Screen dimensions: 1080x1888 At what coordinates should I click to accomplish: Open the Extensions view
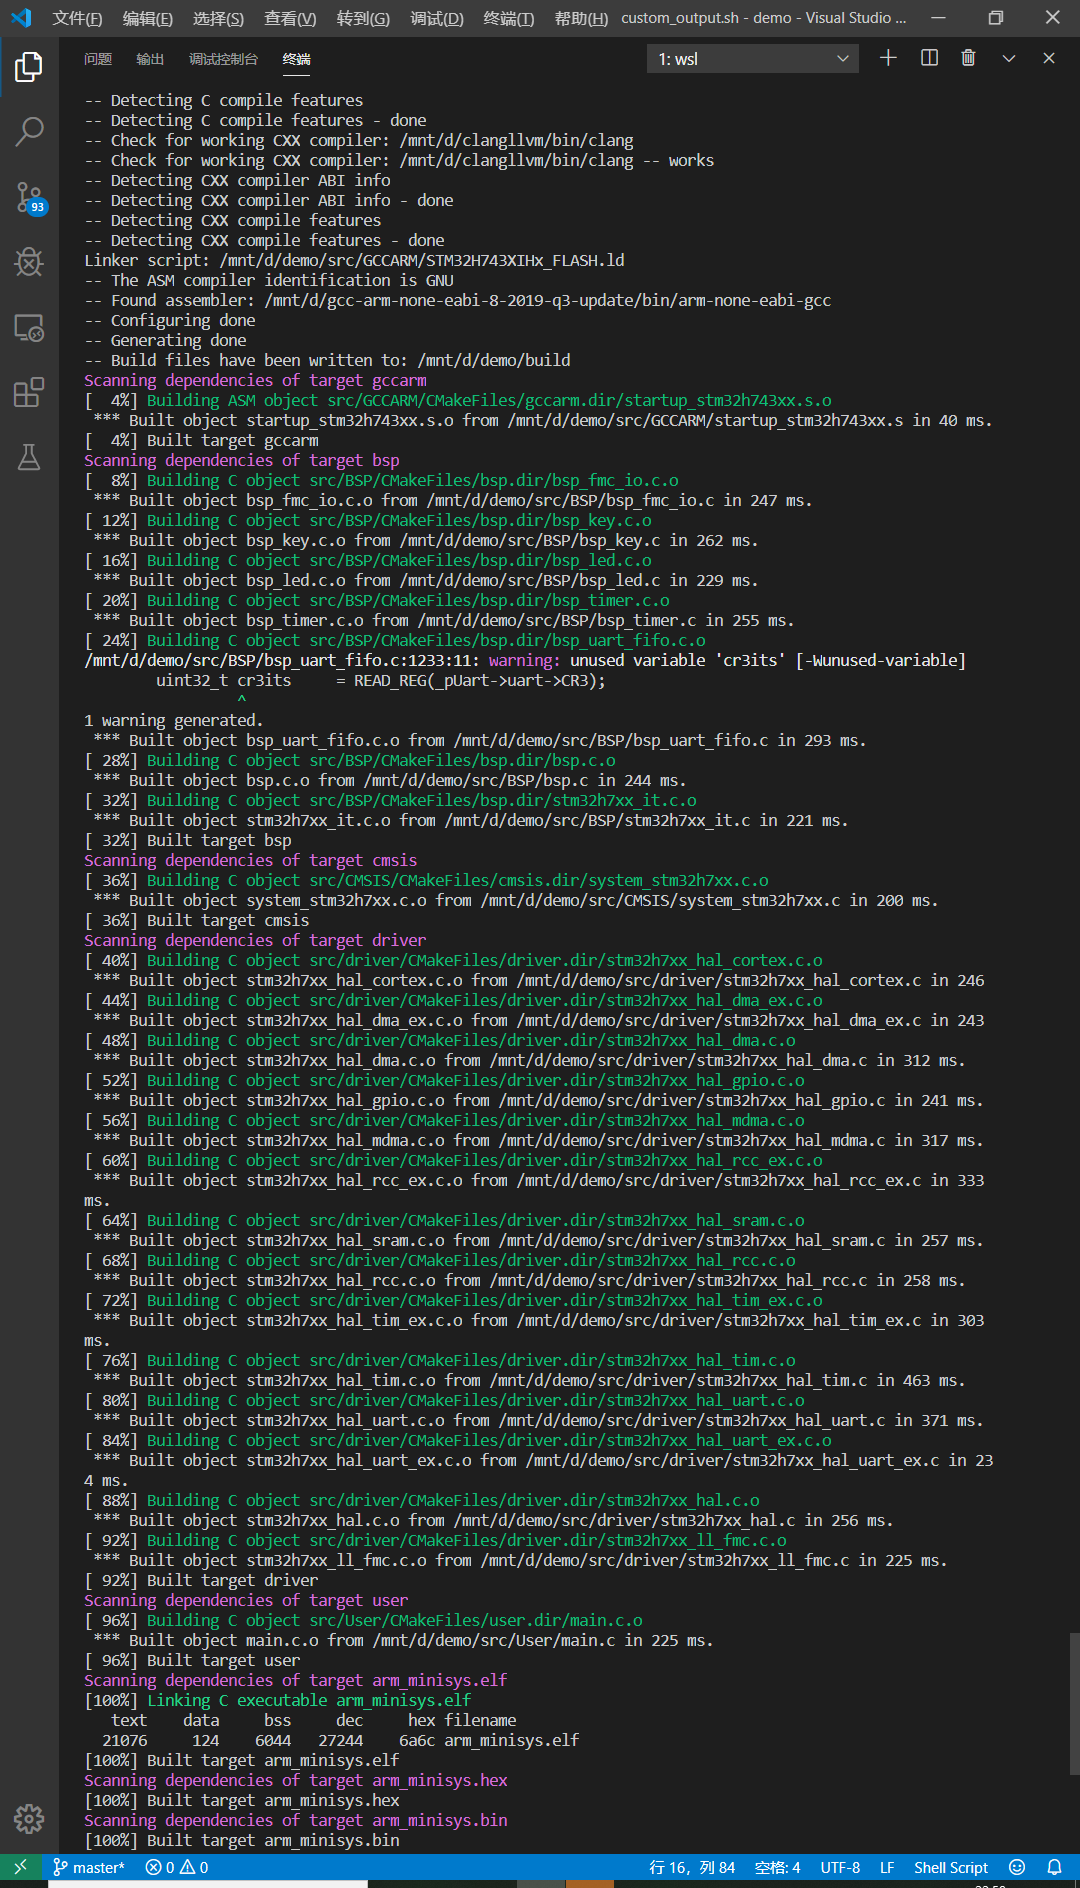[x=29, y=393]
